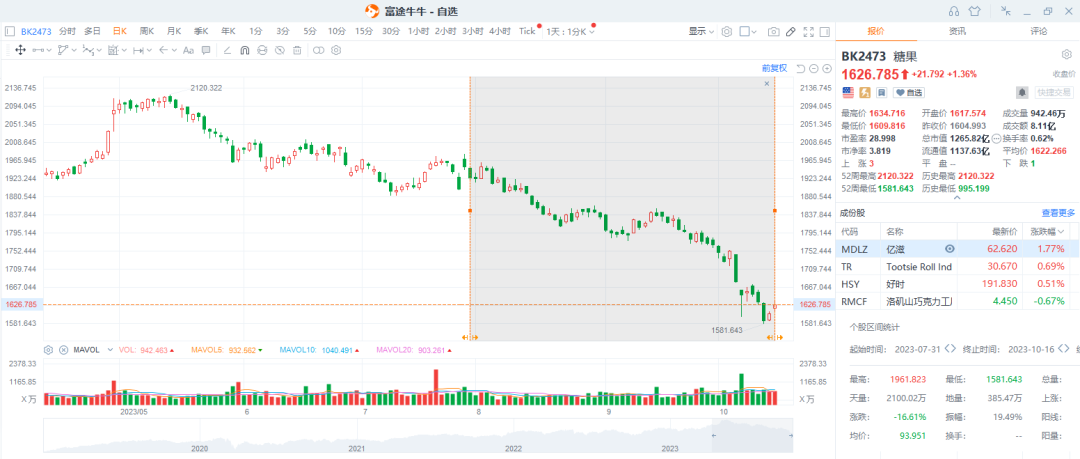The height and width of the screenshot is (459, 1080).
Task: Click the undo arrow near 前复权
Action: click(800, 68)
